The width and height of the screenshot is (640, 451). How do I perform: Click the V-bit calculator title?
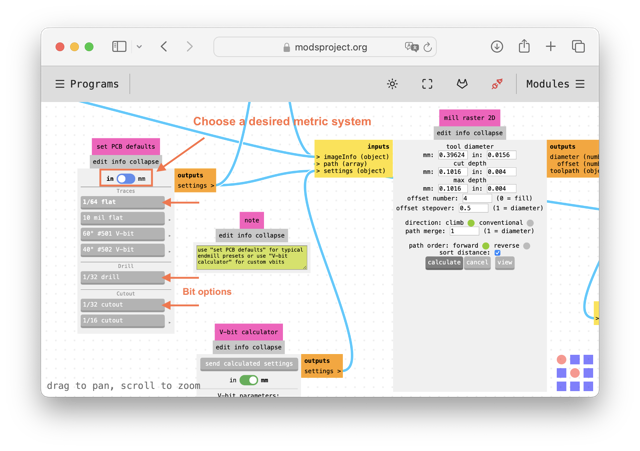249,332
